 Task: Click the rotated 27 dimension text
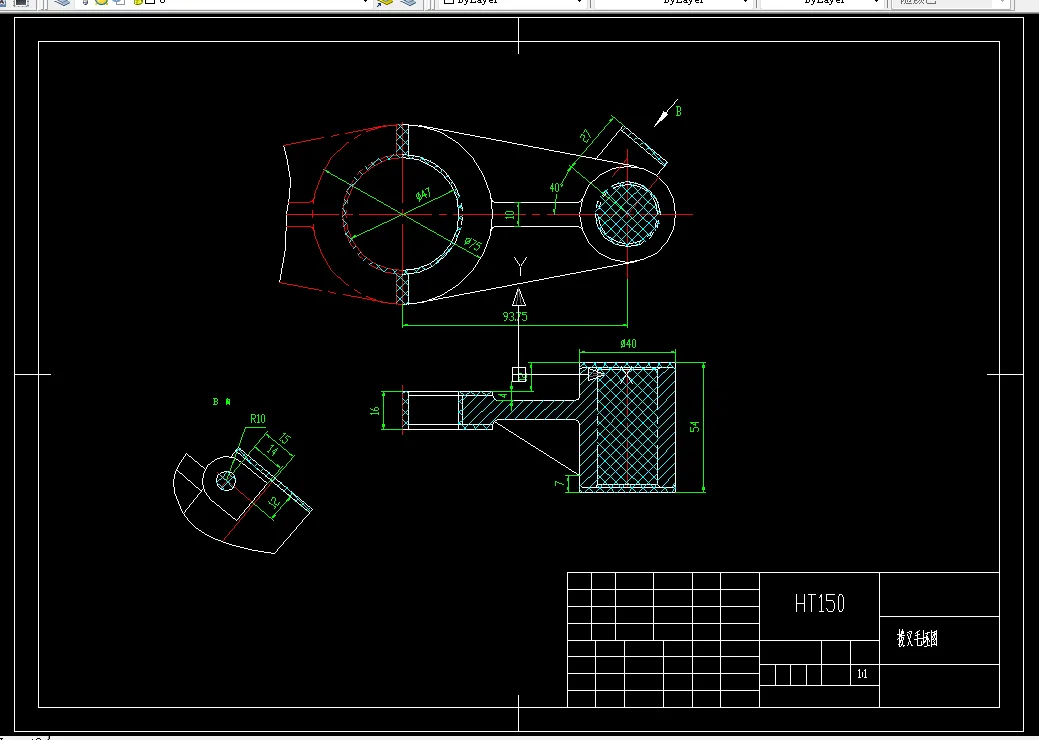point(586,136)
